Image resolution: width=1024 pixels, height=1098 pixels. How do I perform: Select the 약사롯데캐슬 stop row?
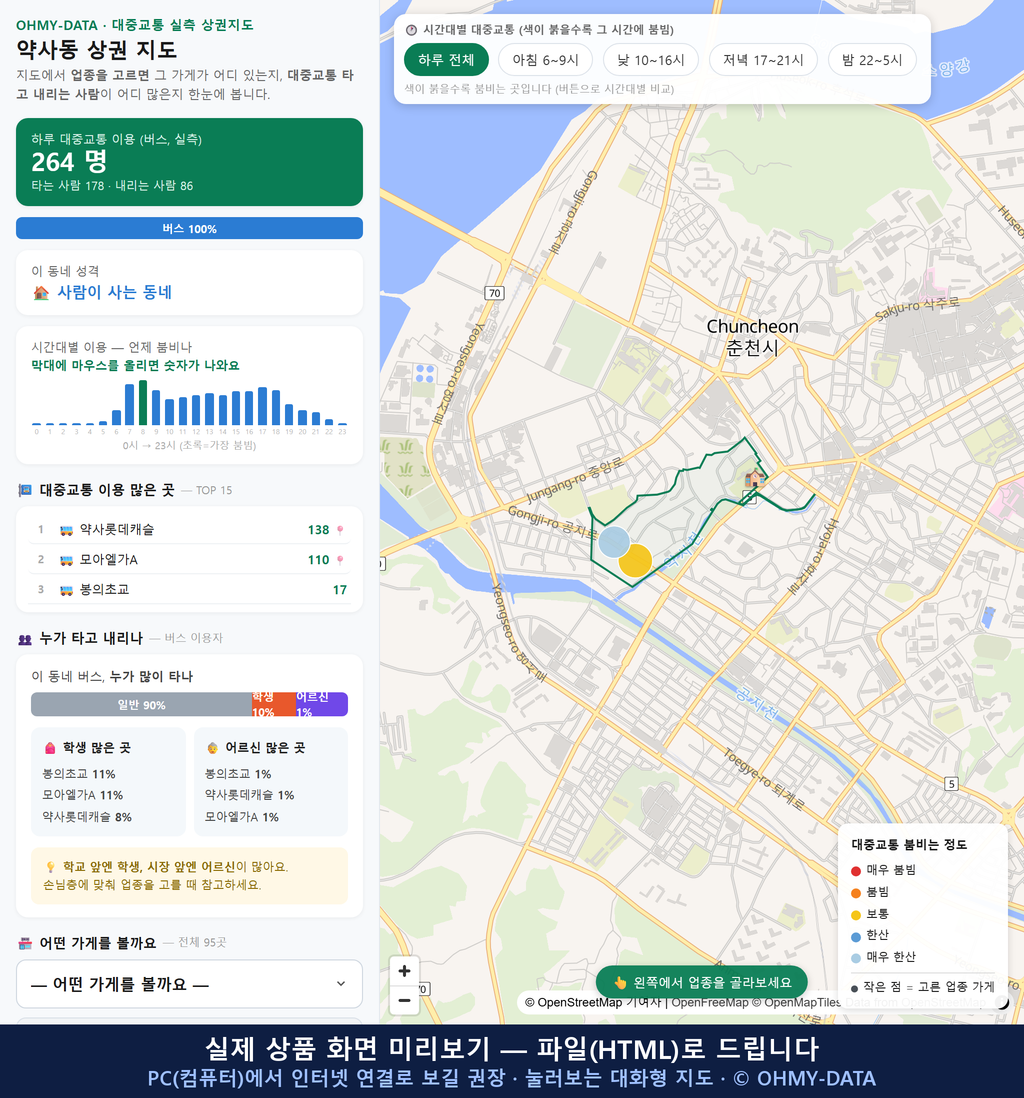(x=189, y=530)
